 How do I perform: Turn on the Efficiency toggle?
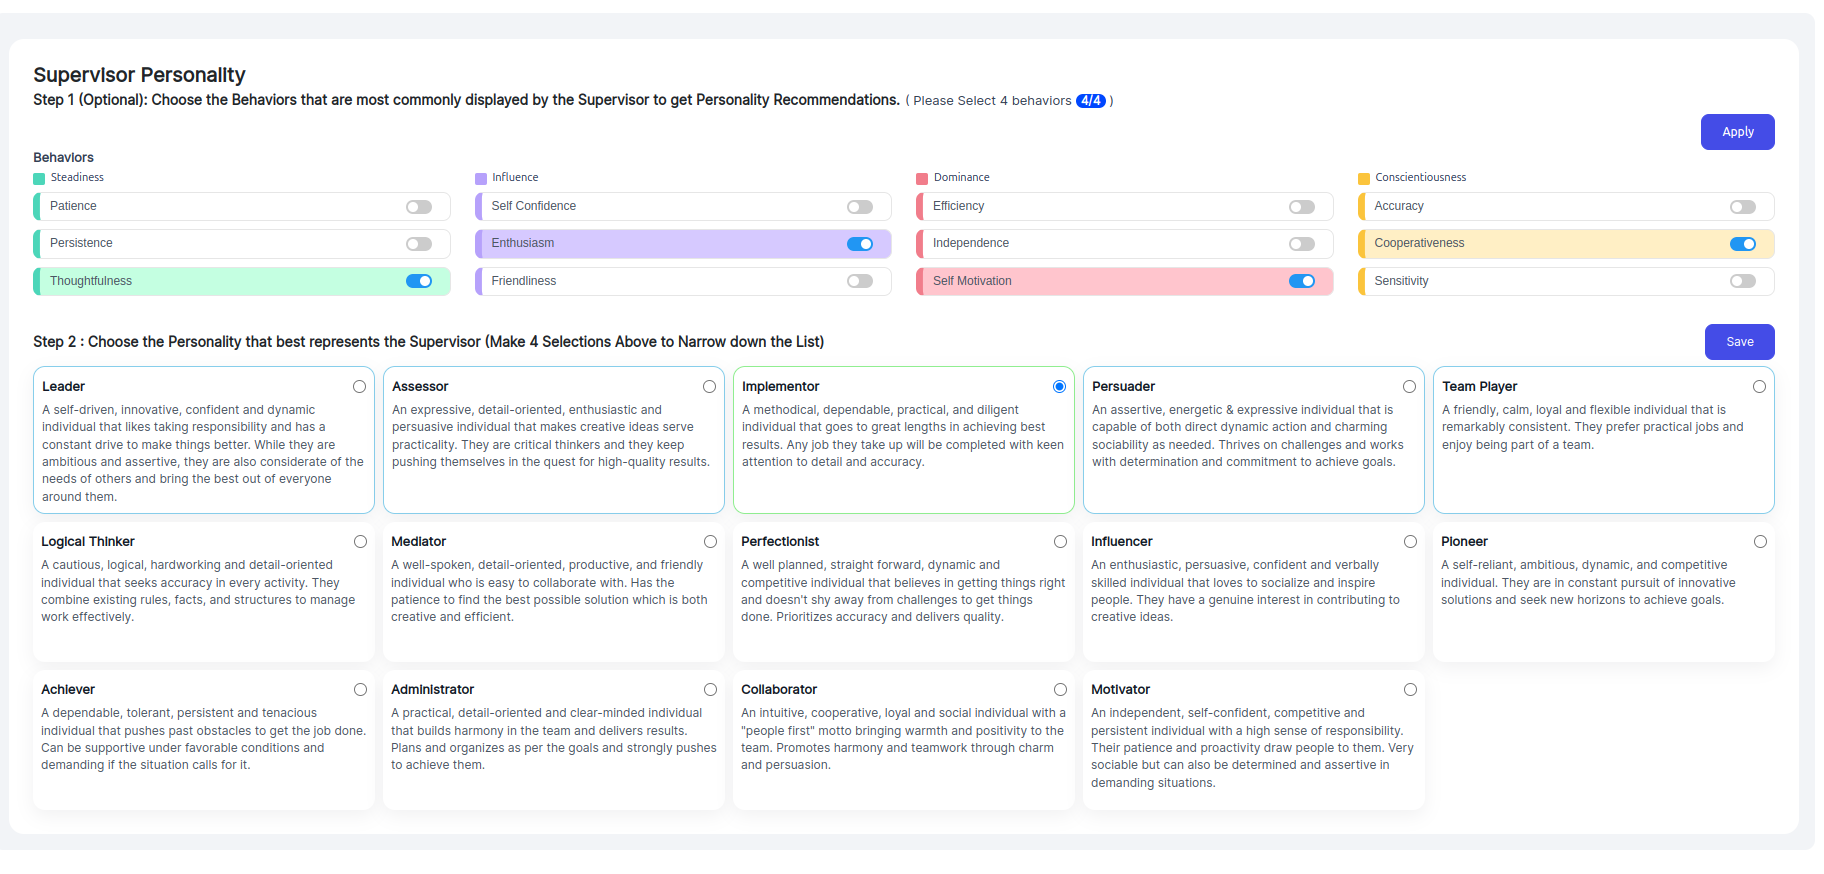pyautogui.click(x=1302, y=207)
